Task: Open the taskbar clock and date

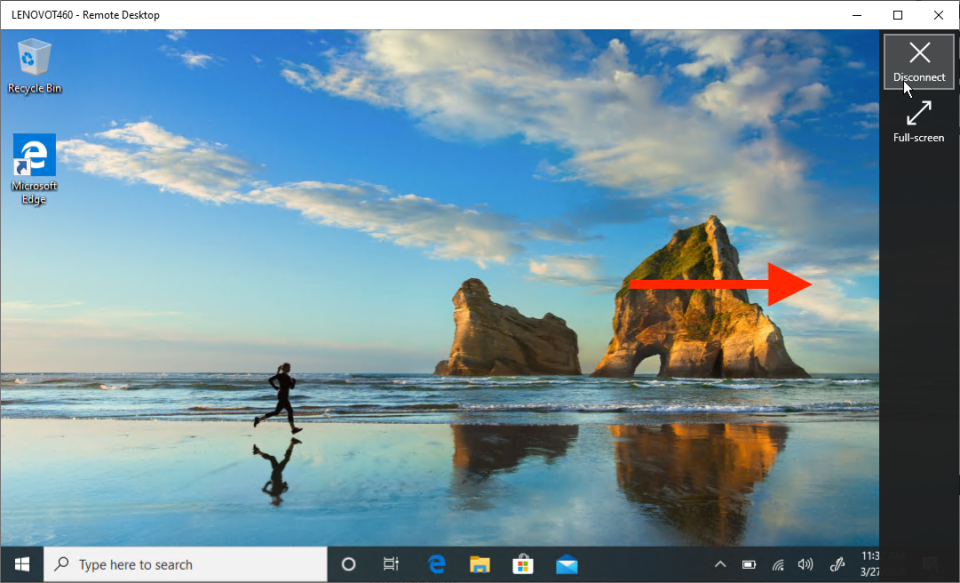Action: (869, 564)
